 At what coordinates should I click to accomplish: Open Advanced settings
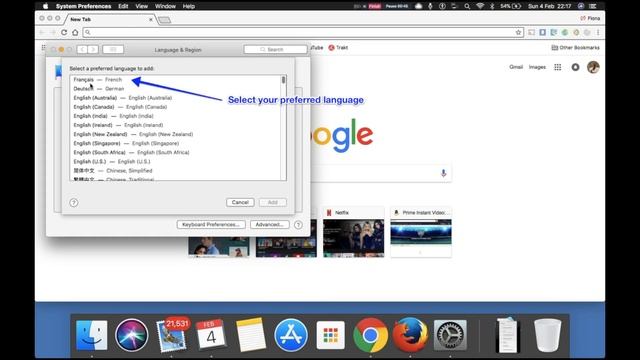tap(269, 224)
